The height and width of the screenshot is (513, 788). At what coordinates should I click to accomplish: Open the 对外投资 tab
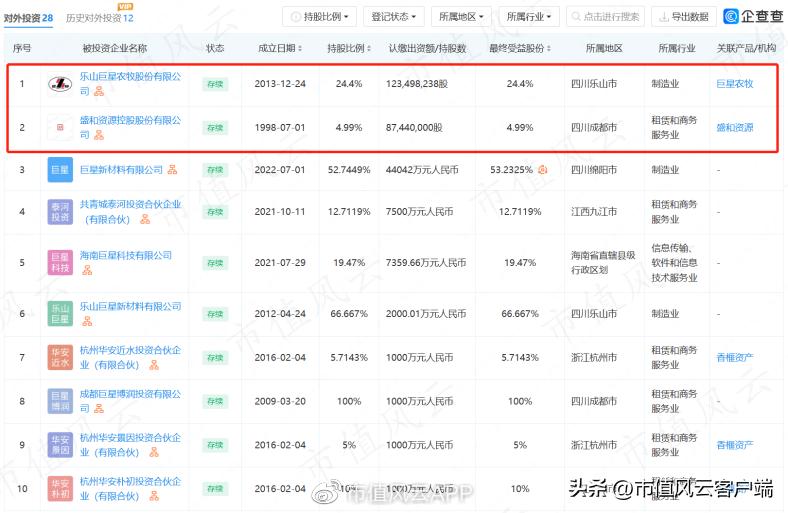[28, 18]
